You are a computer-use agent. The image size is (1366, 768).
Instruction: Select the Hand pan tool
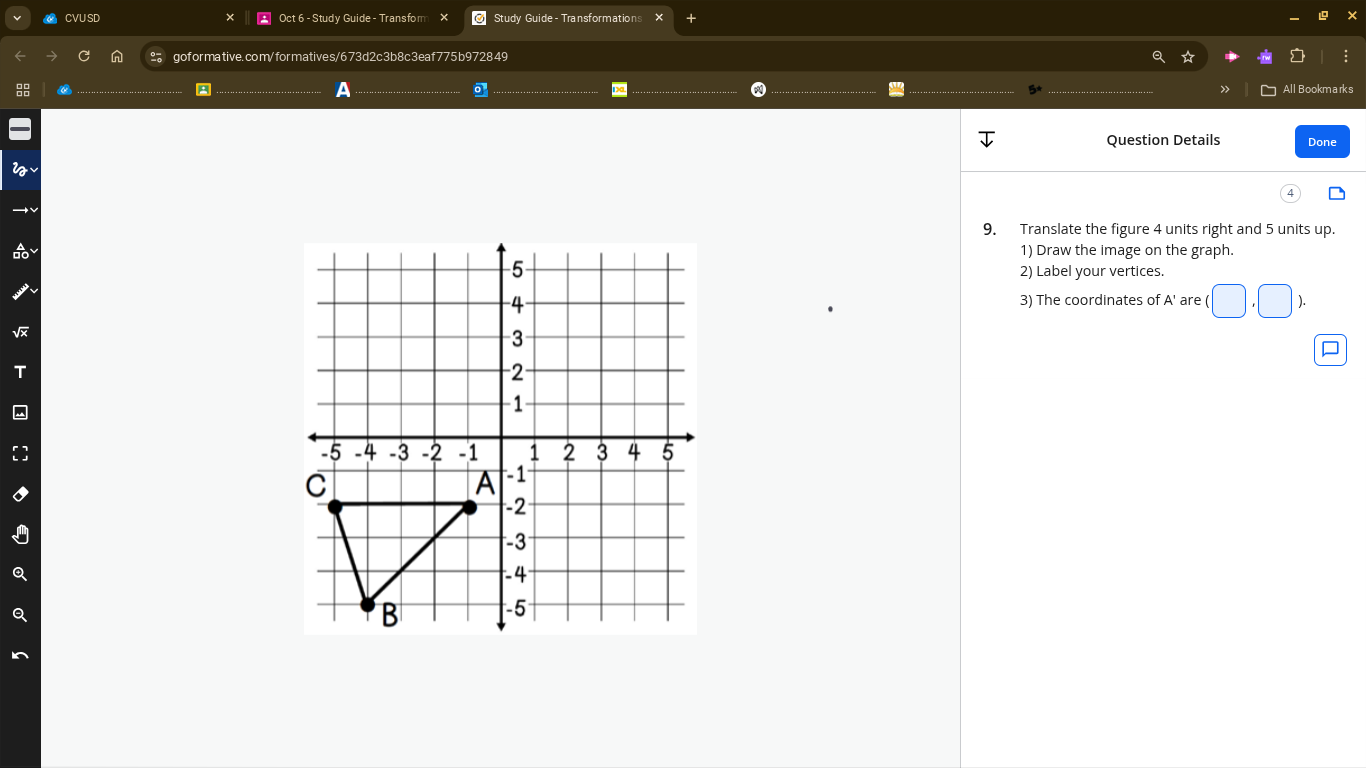click(x=20, y=533)
